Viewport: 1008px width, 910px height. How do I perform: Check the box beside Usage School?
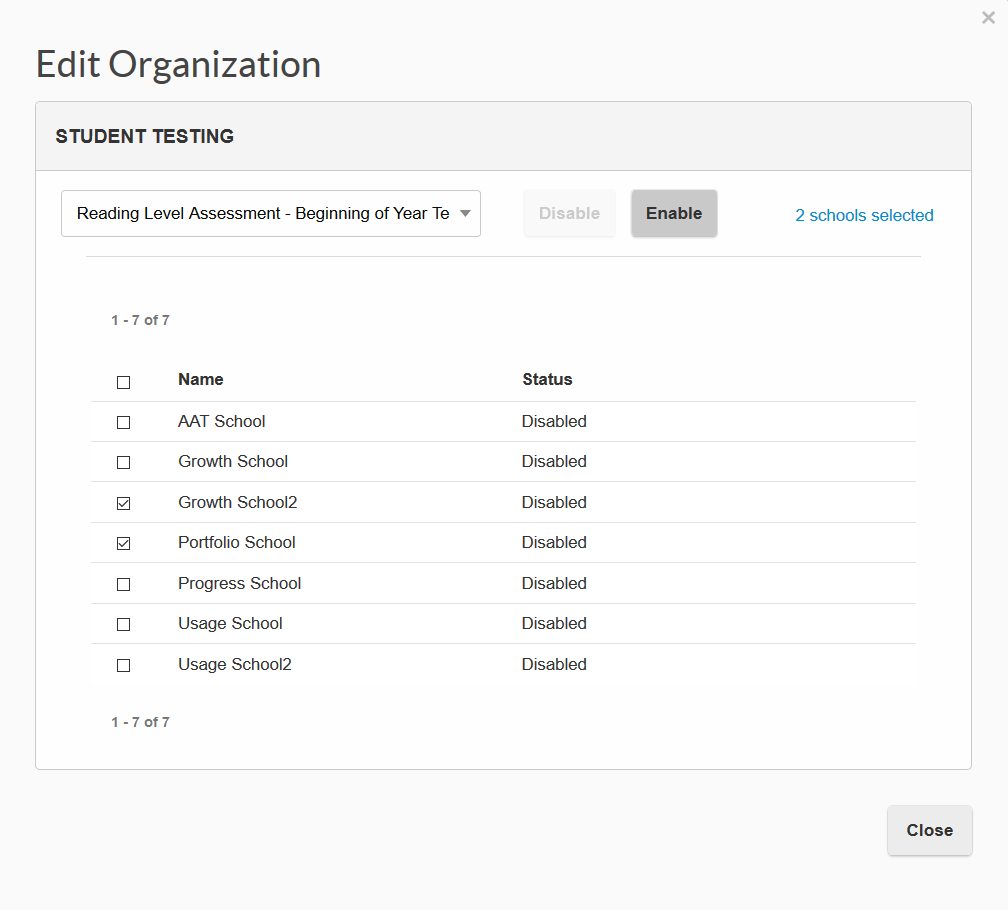pos(123,624)
